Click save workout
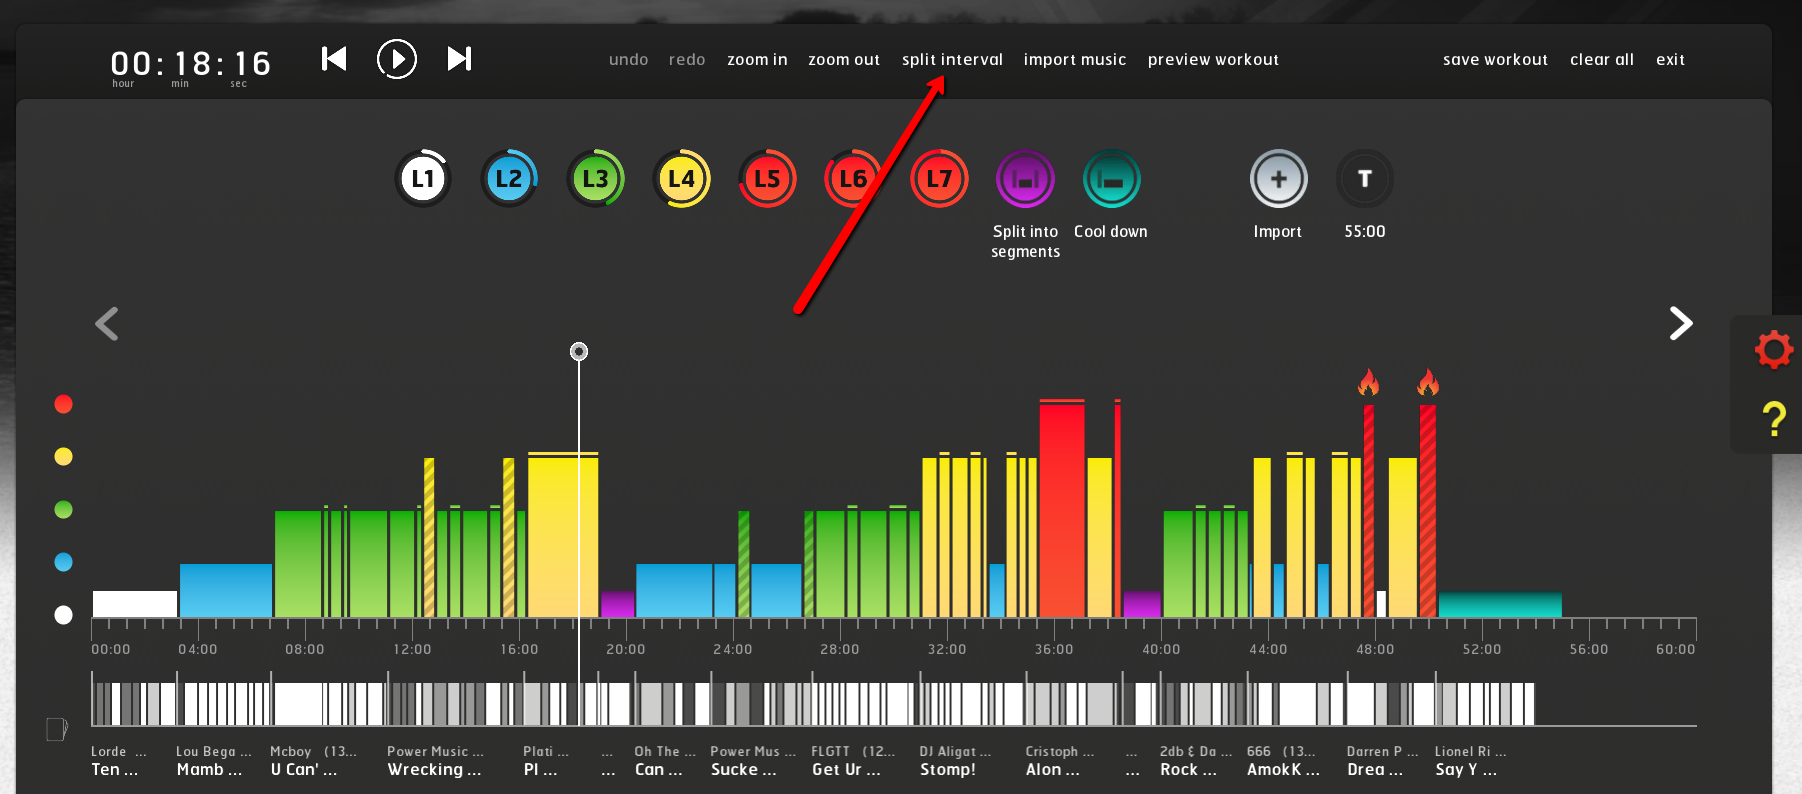1802x794 pixels. (x=1495, y=60)
